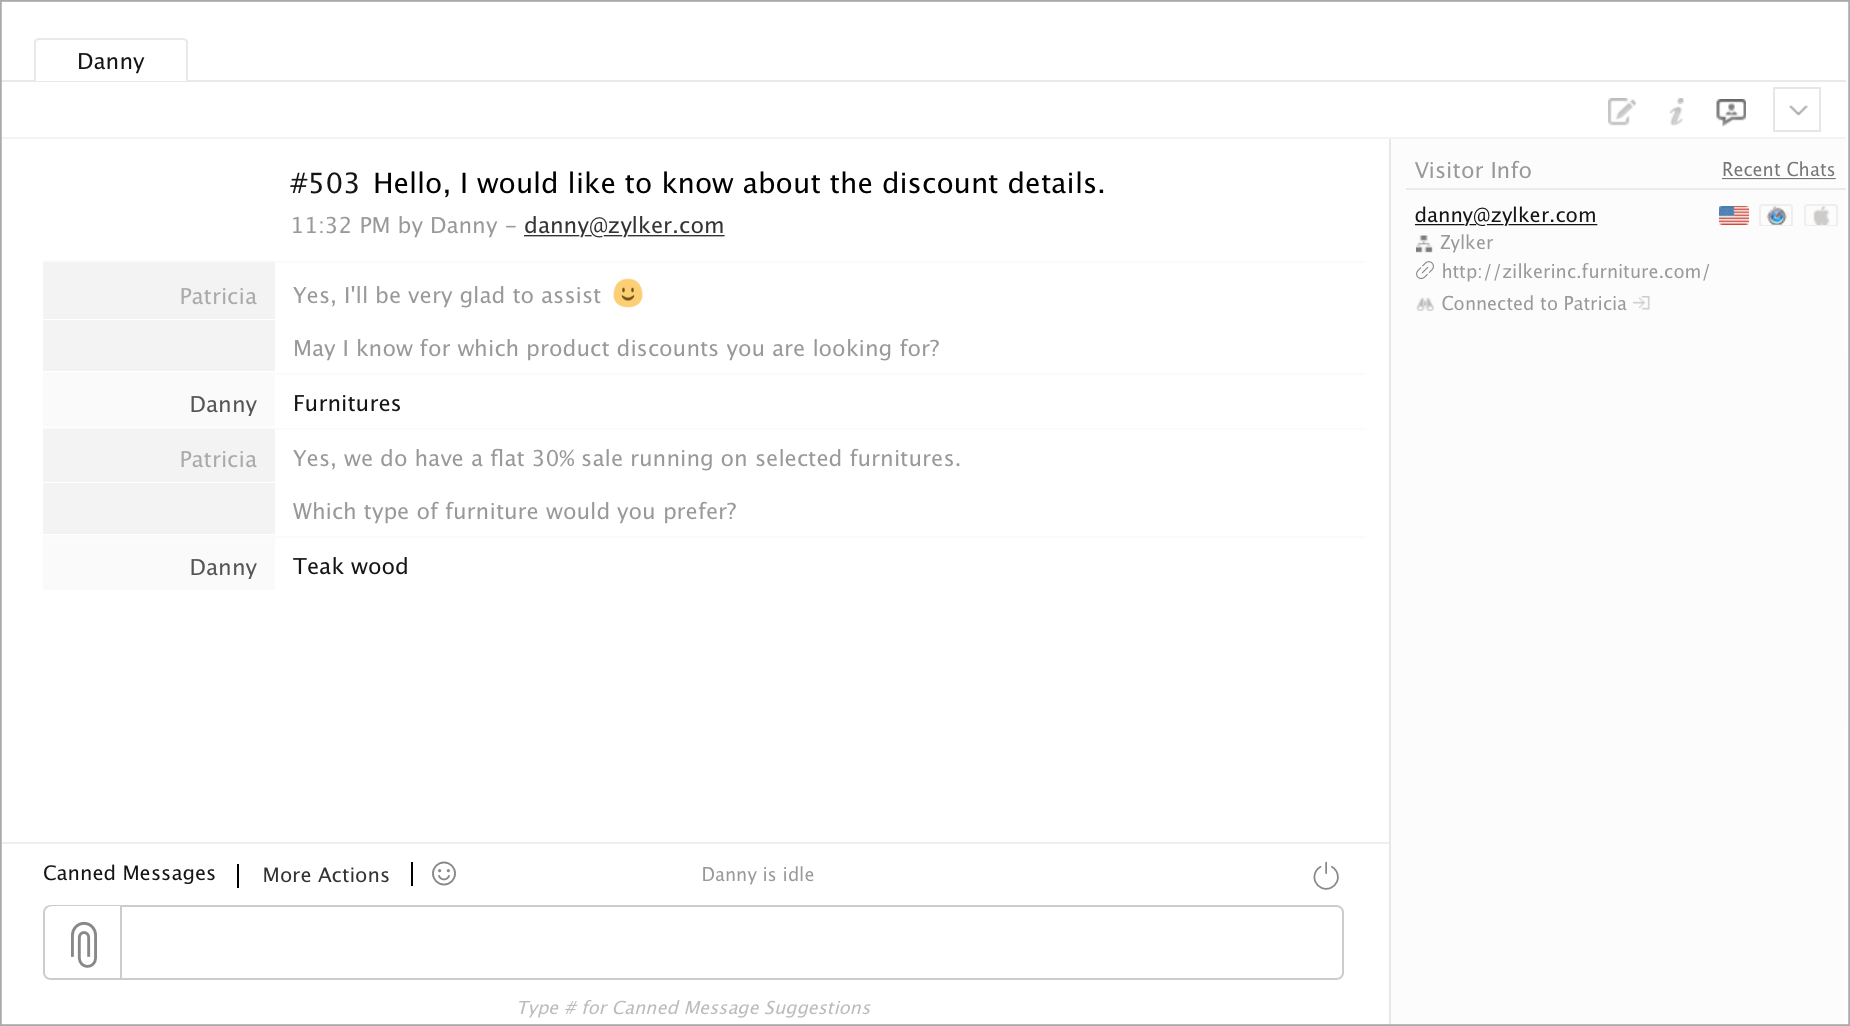Open the More Actions menu
Screen dimensions: 1850x1026
(x=326, y=875)
